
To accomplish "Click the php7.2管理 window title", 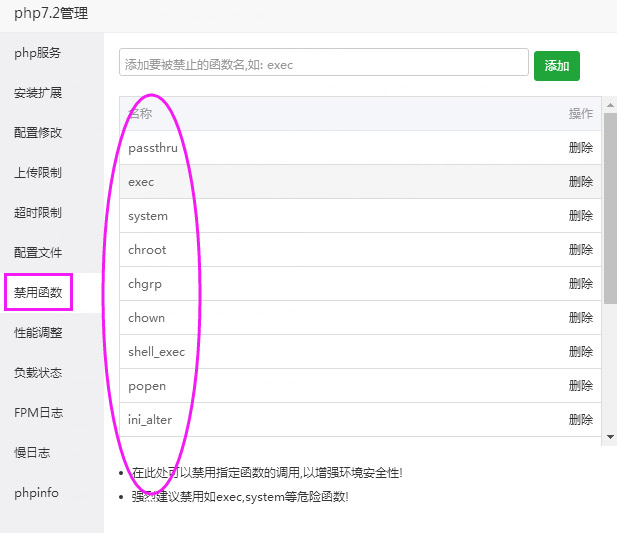I will pyautogui.click(x=51, y=13).
